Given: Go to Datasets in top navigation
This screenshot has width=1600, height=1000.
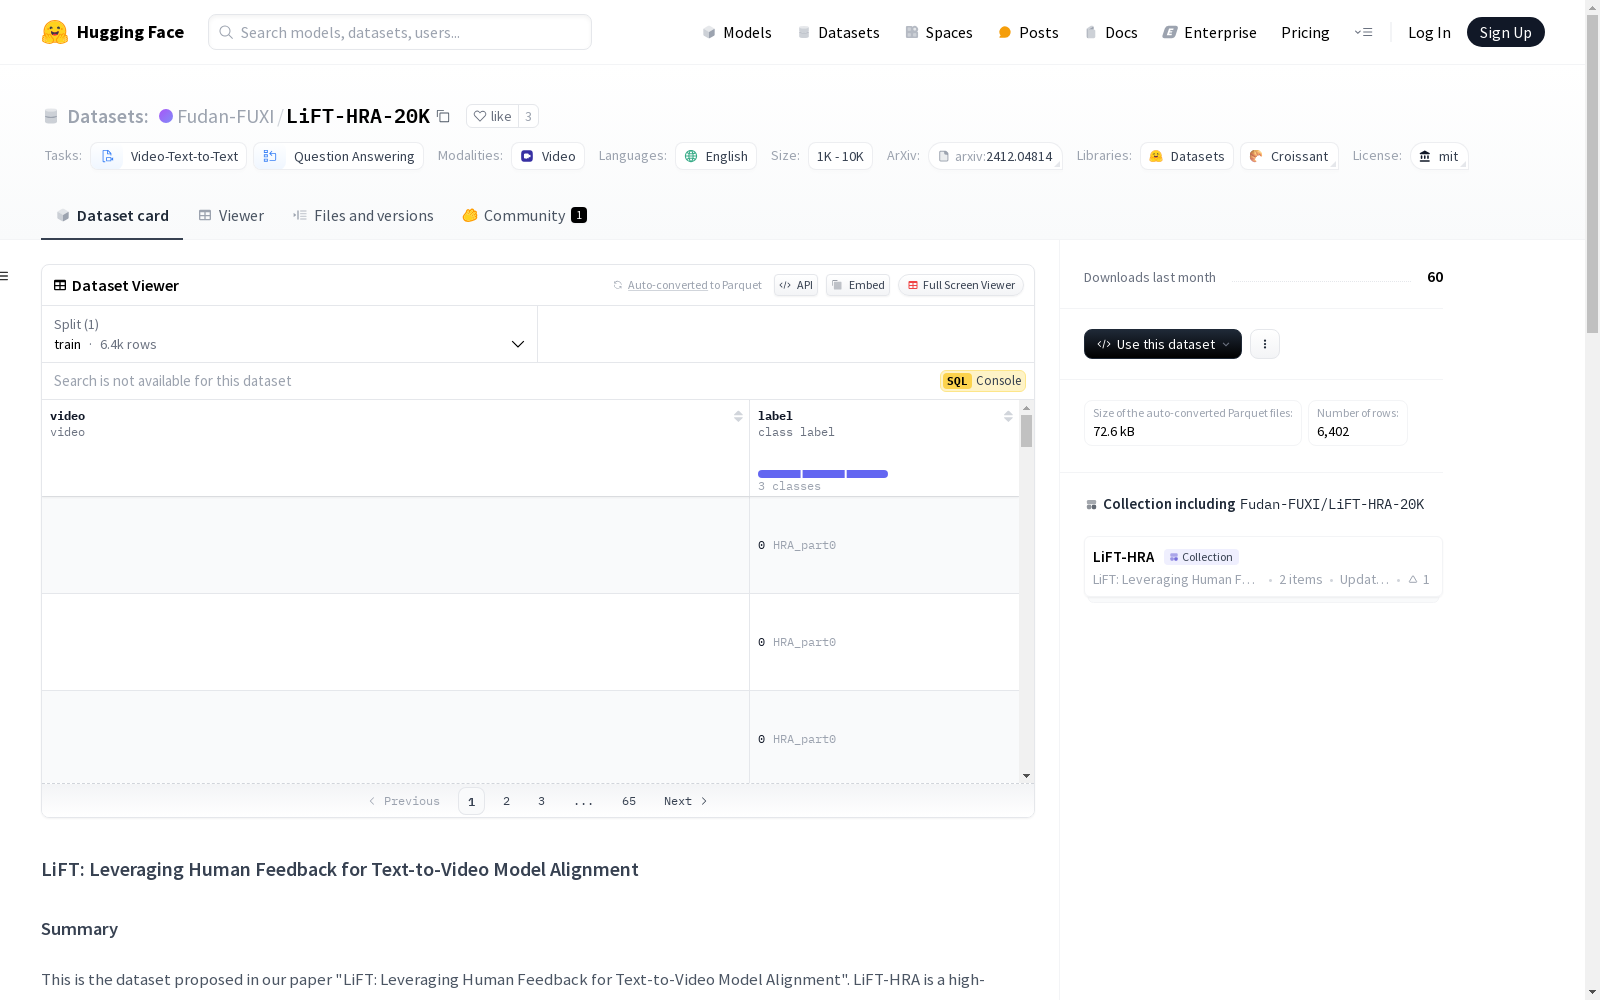Looking at the screenshot, I should pyautogui.click(x=838, y=32).
